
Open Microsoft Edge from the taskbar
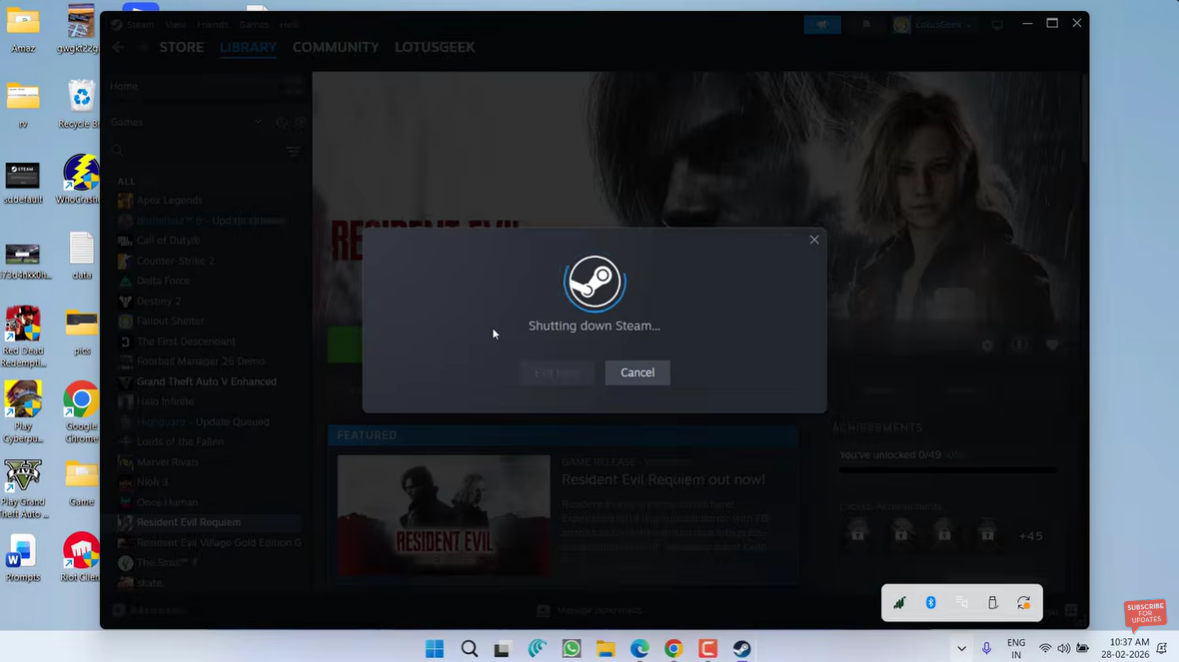639,649
